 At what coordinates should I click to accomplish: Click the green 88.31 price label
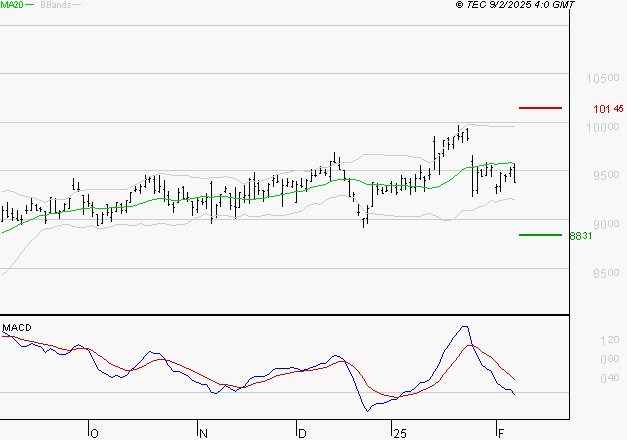point(581,236)
